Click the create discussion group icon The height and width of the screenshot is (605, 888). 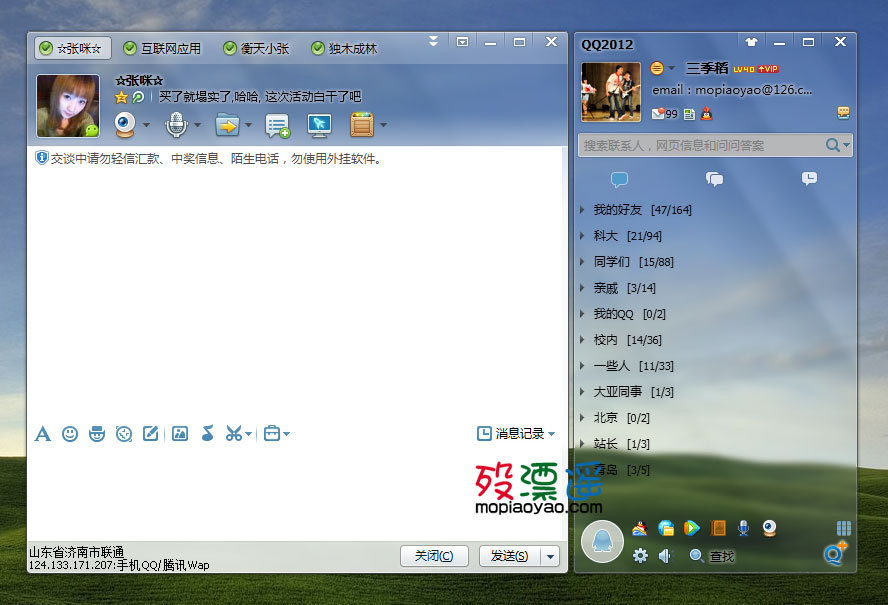(x=277, y=125)
